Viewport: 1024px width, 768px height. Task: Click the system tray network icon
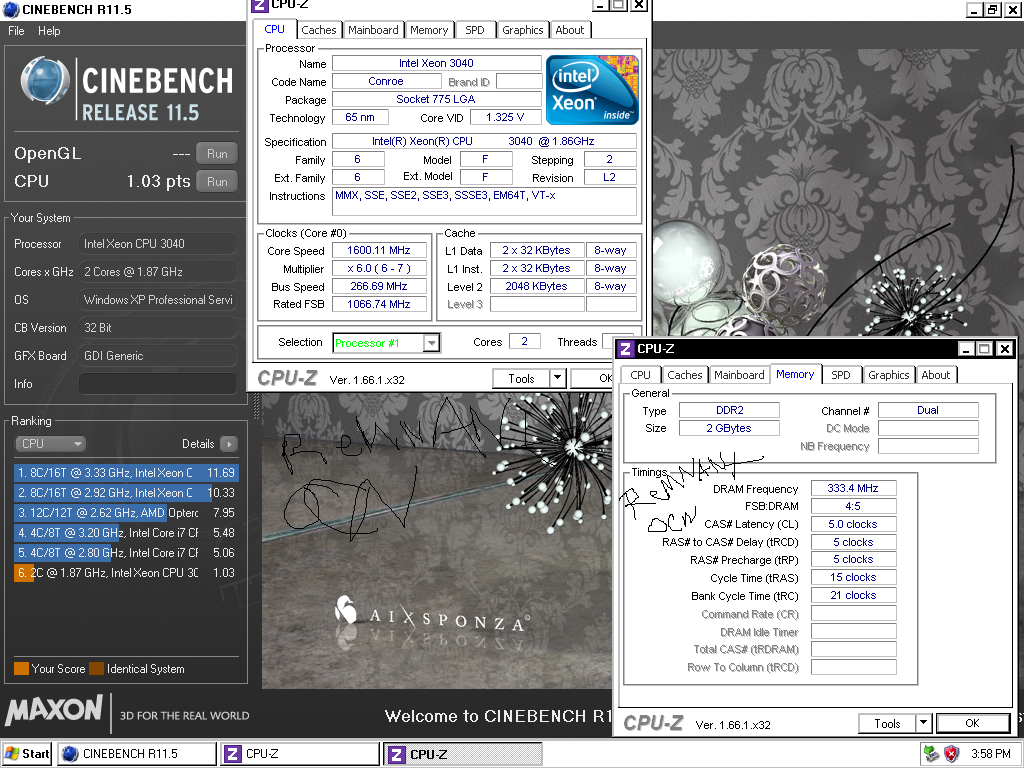coord(932,754)
